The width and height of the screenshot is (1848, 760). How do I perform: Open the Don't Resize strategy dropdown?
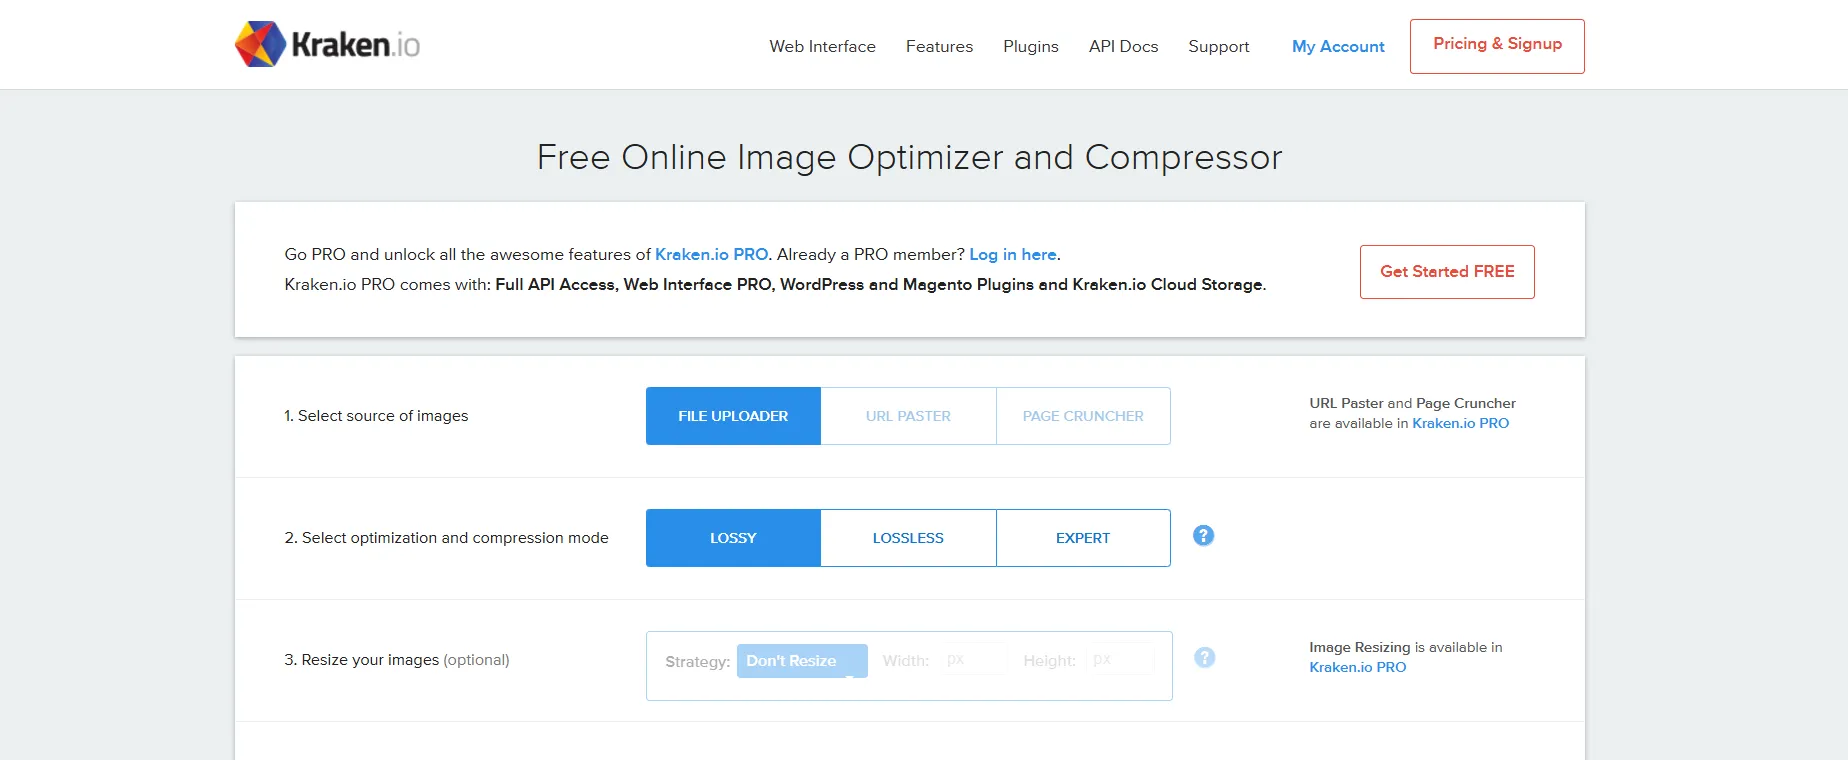click(802, 661)
